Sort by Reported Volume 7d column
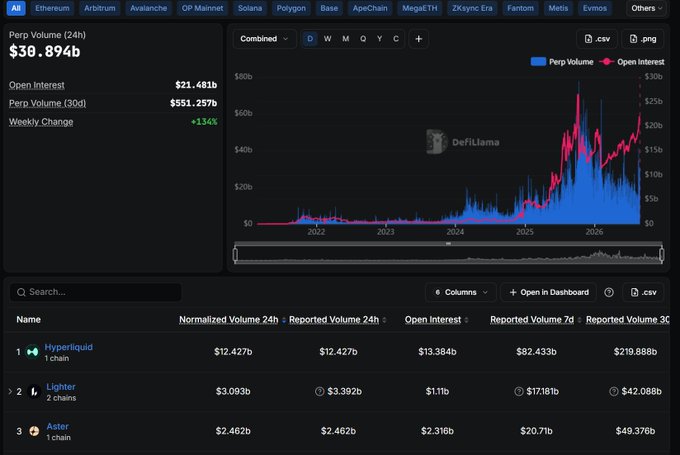 (532, 320)
